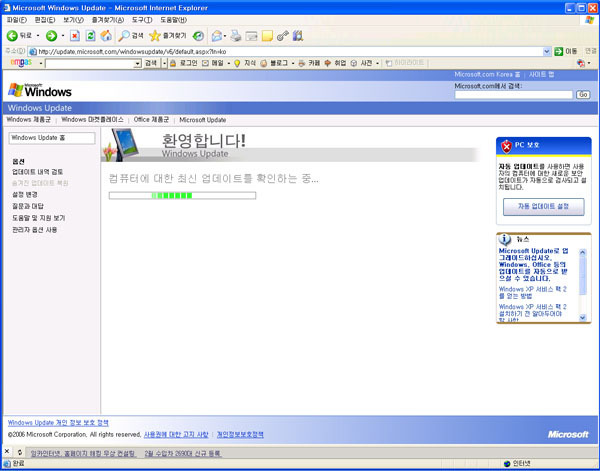Open the 파일(F) menu
Screen dimensions: 600x471
coord(16,20)
